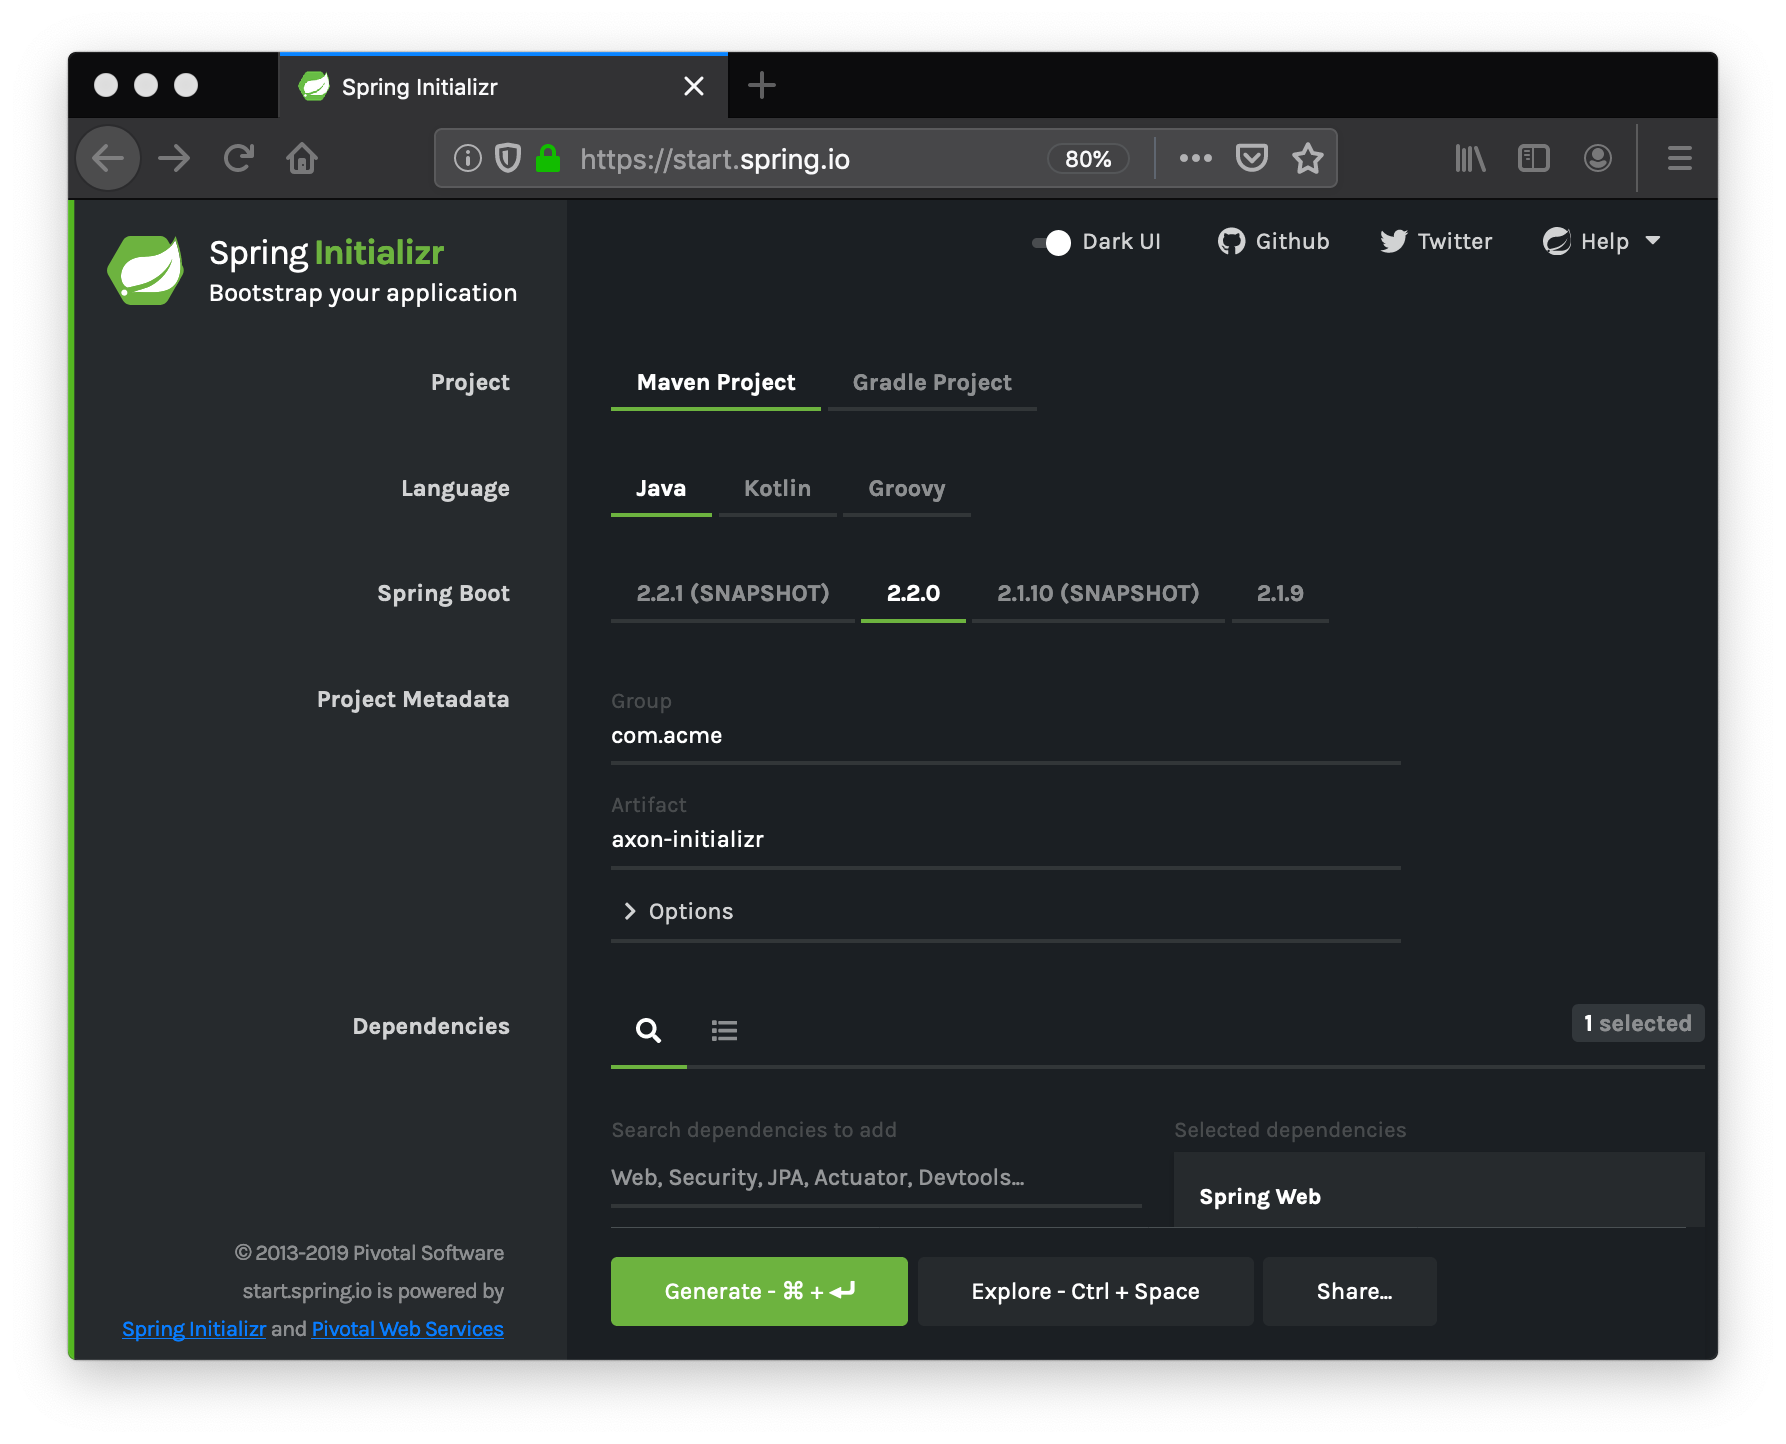Reload the current page
Image resolution: width=1786 pixels, height=1444 pixels.
pos(238,158)
